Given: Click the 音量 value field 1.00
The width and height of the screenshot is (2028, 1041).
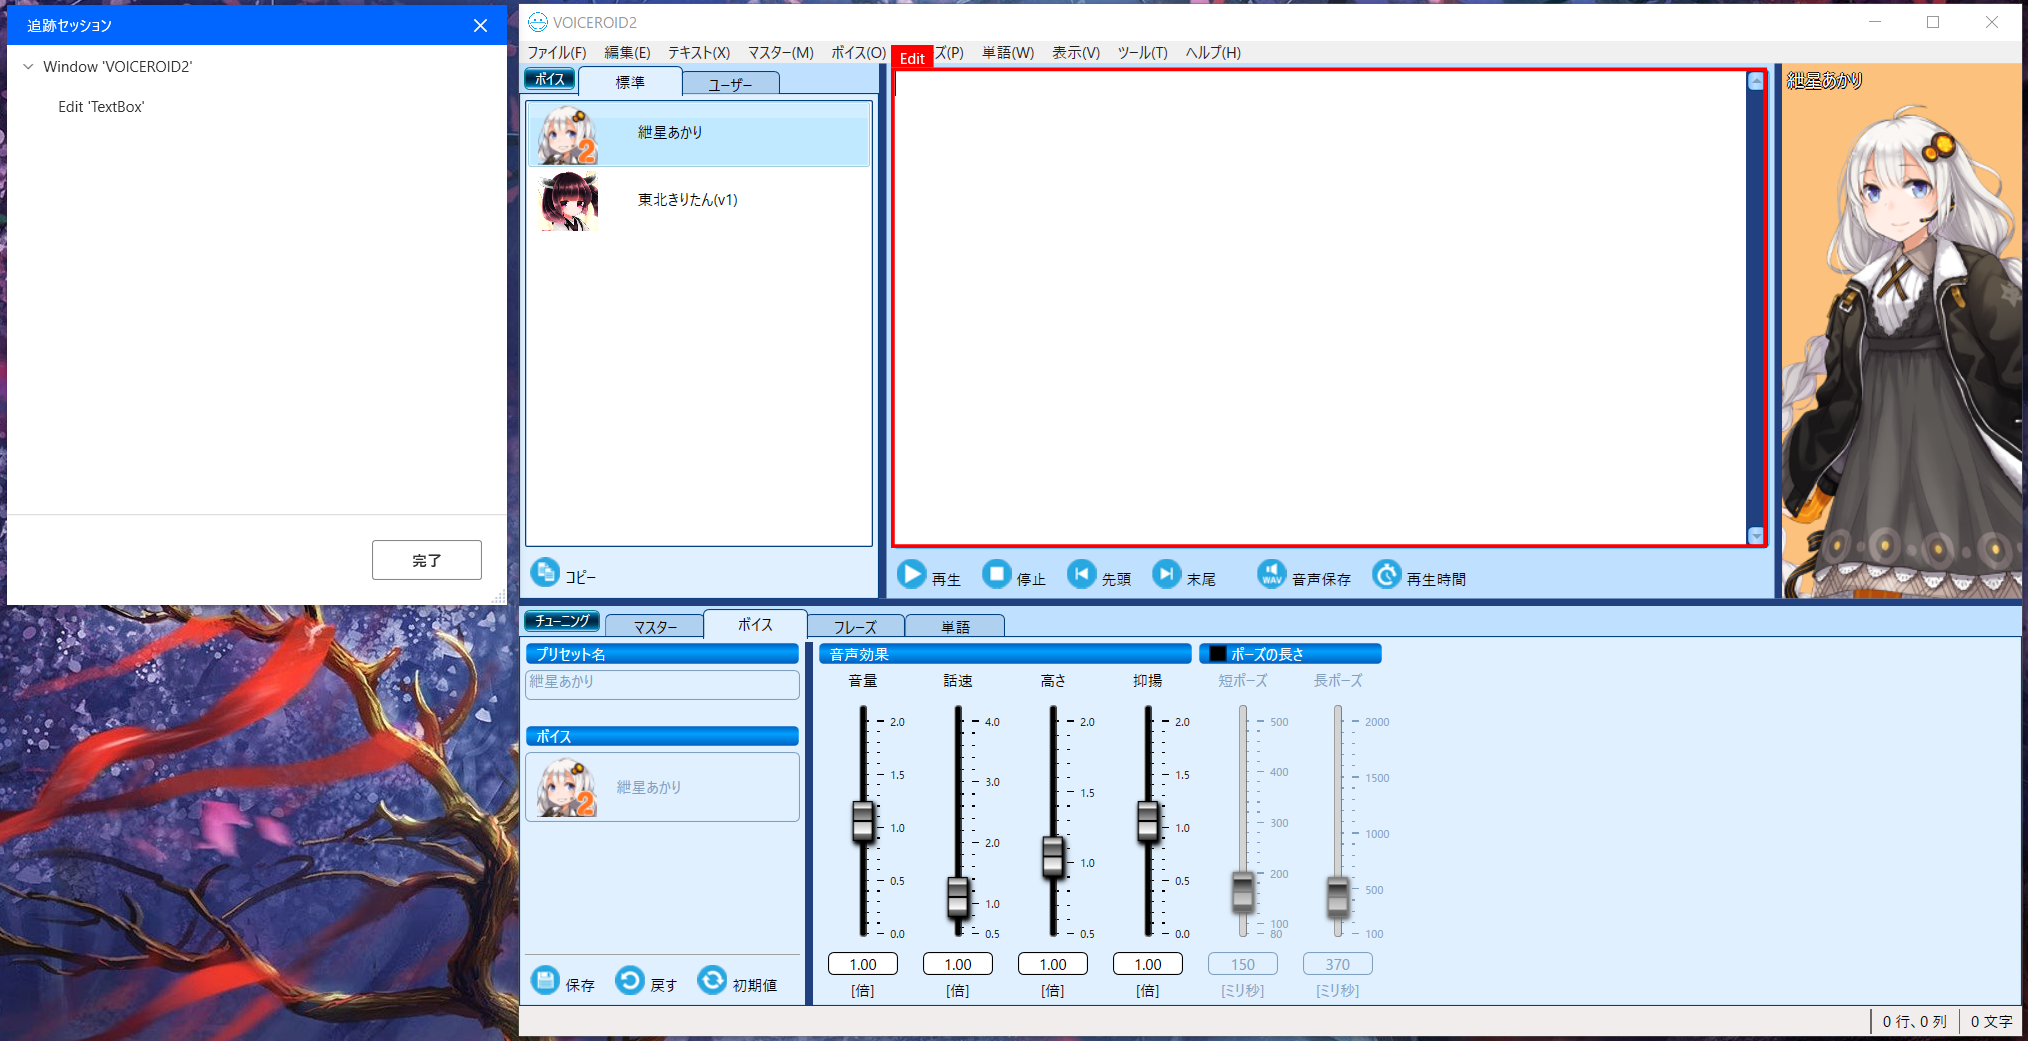Looking at the screenshot, I should 863,964.
